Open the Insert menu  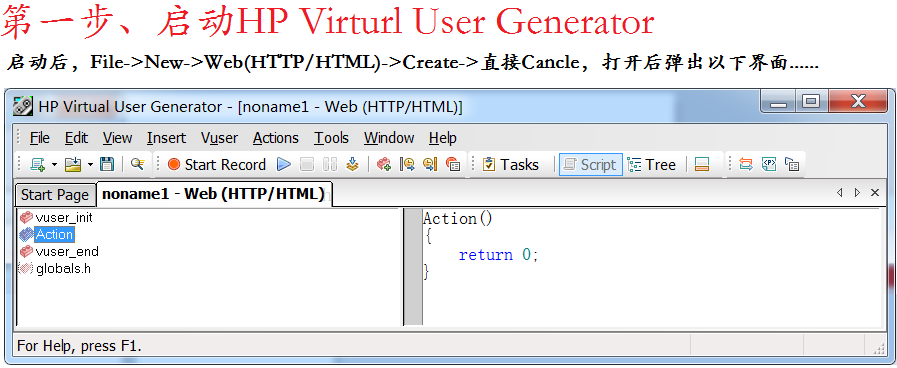click(x=166, y=138)
